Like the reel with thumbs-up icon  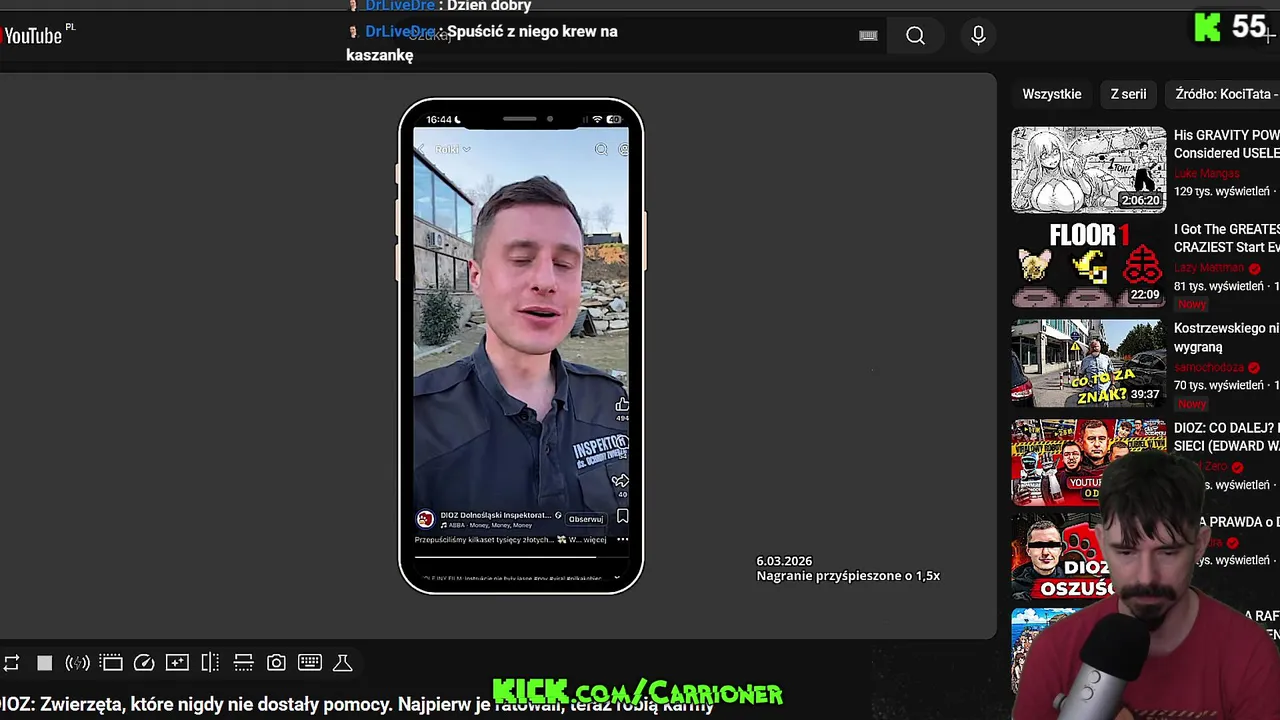click(x=621, y=405)
